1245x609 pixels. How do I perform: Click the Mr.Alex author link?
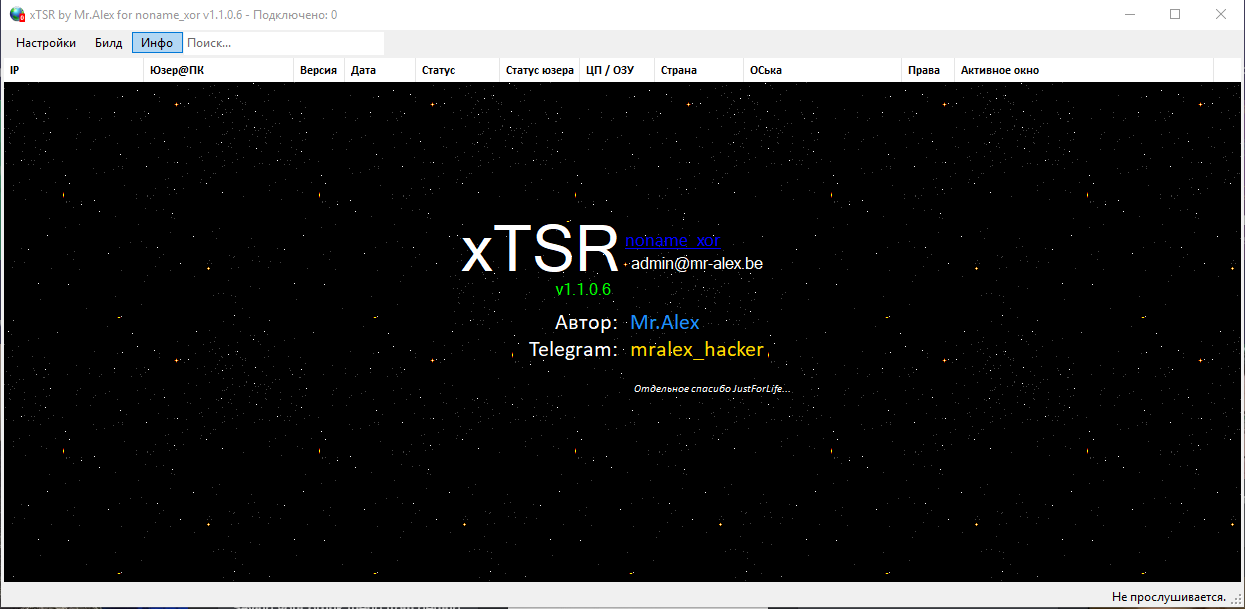pos(665,323)
